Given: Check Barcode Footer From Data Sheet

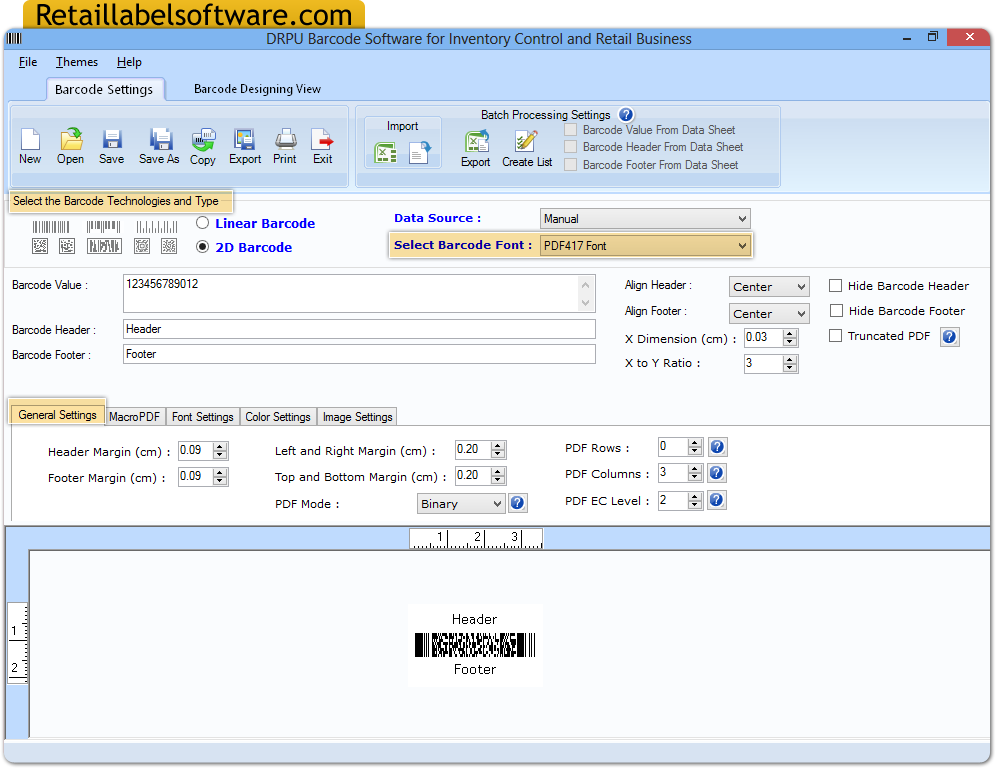Looking at the screenshot, I should click(x=570, y=165).
